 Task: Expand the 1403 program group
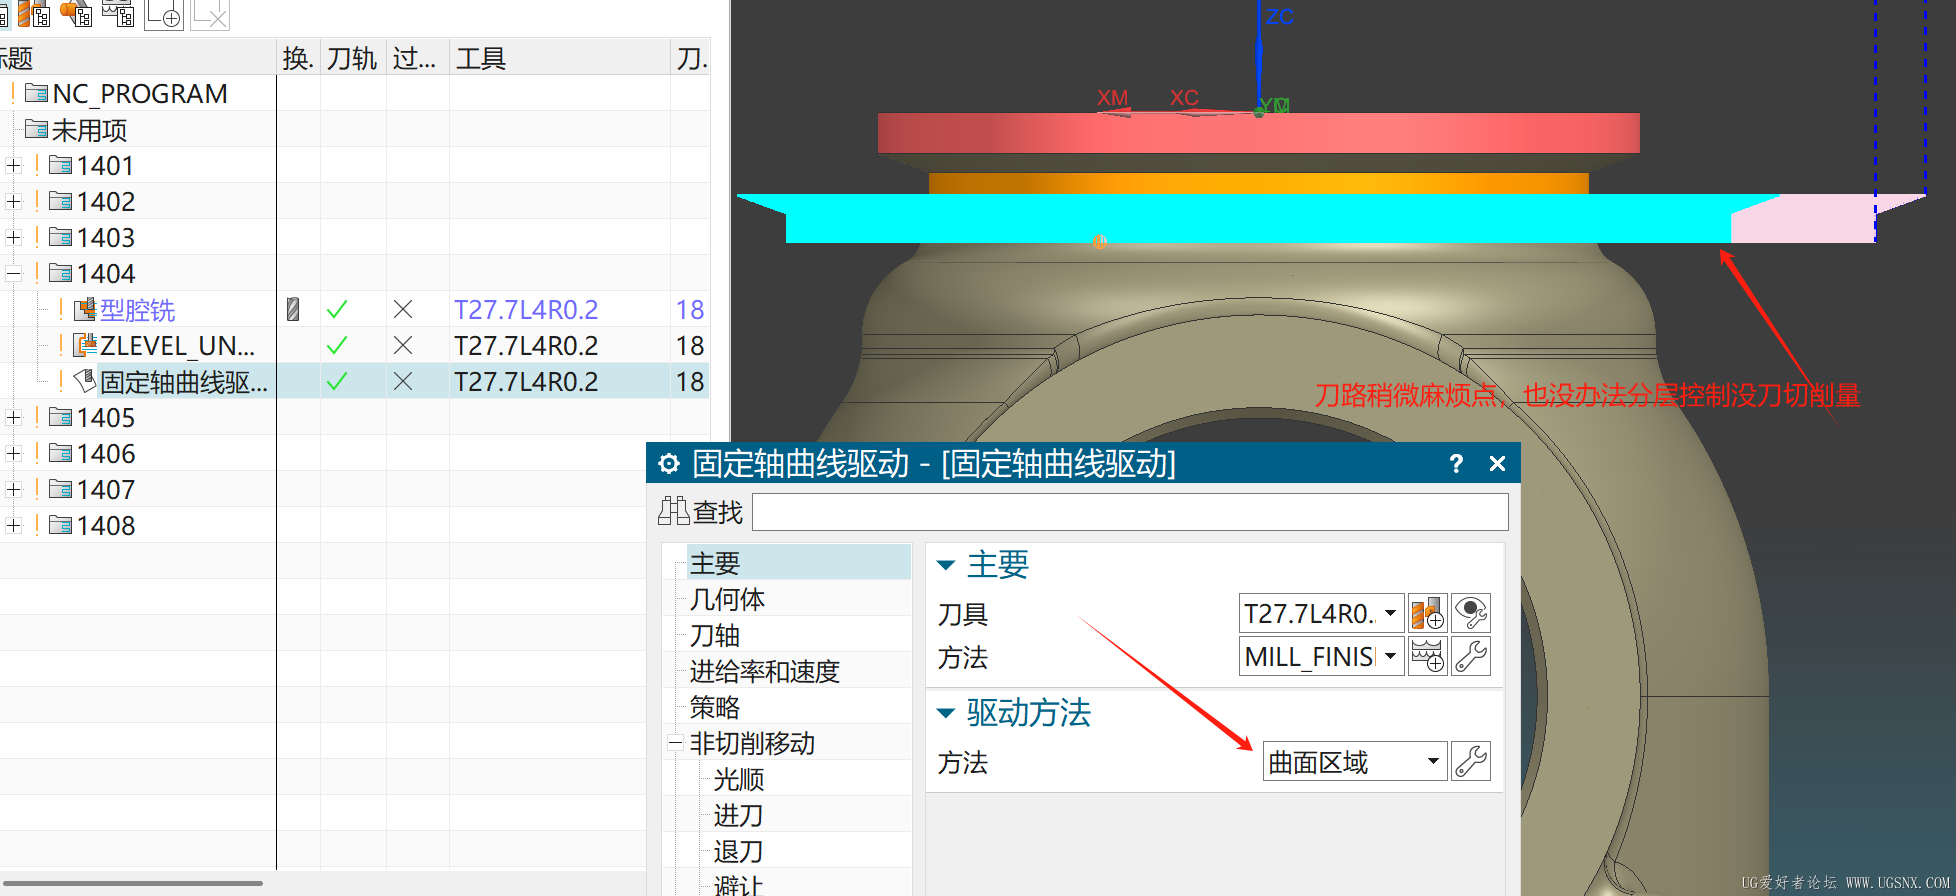[13, 237]
